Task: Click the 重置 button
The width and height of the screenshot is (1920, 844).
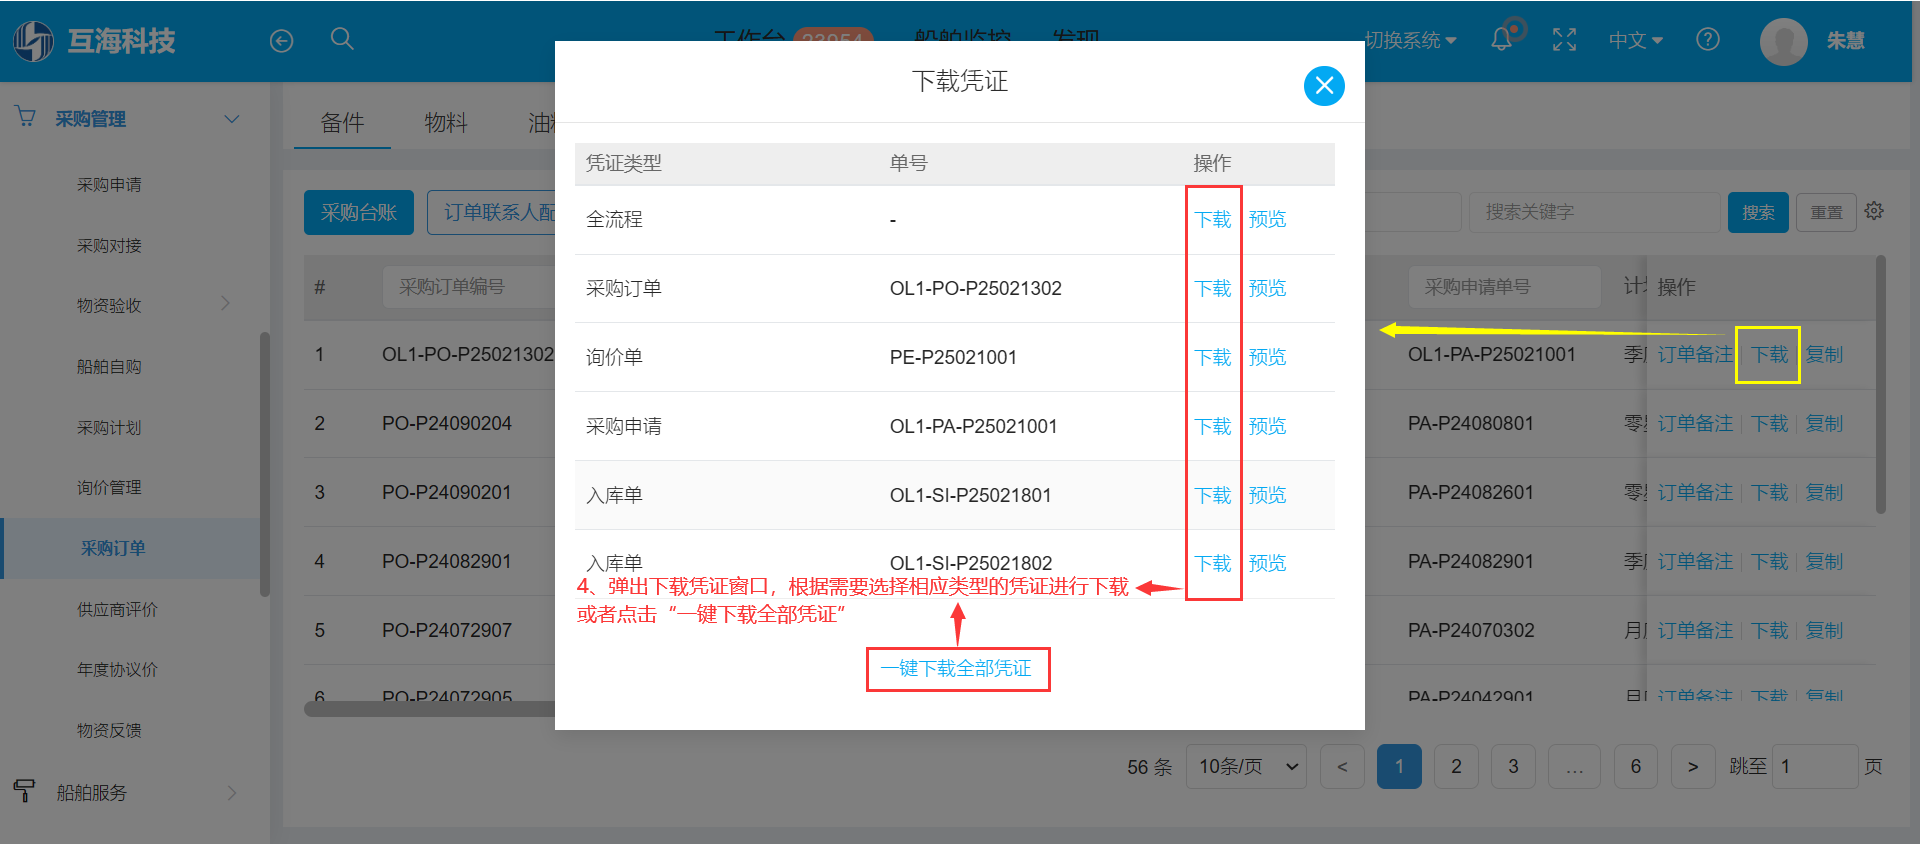Action: (1826, 212)
